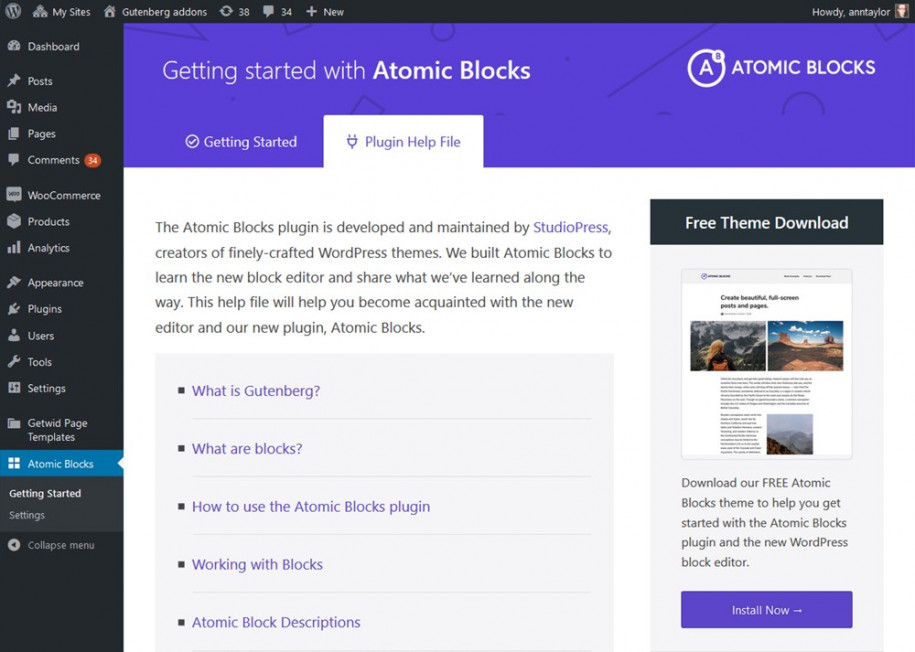This screenshot has height=652, width=915.
Task: Select the Appearance paintbrush icon
Action: tap(16, 282)
